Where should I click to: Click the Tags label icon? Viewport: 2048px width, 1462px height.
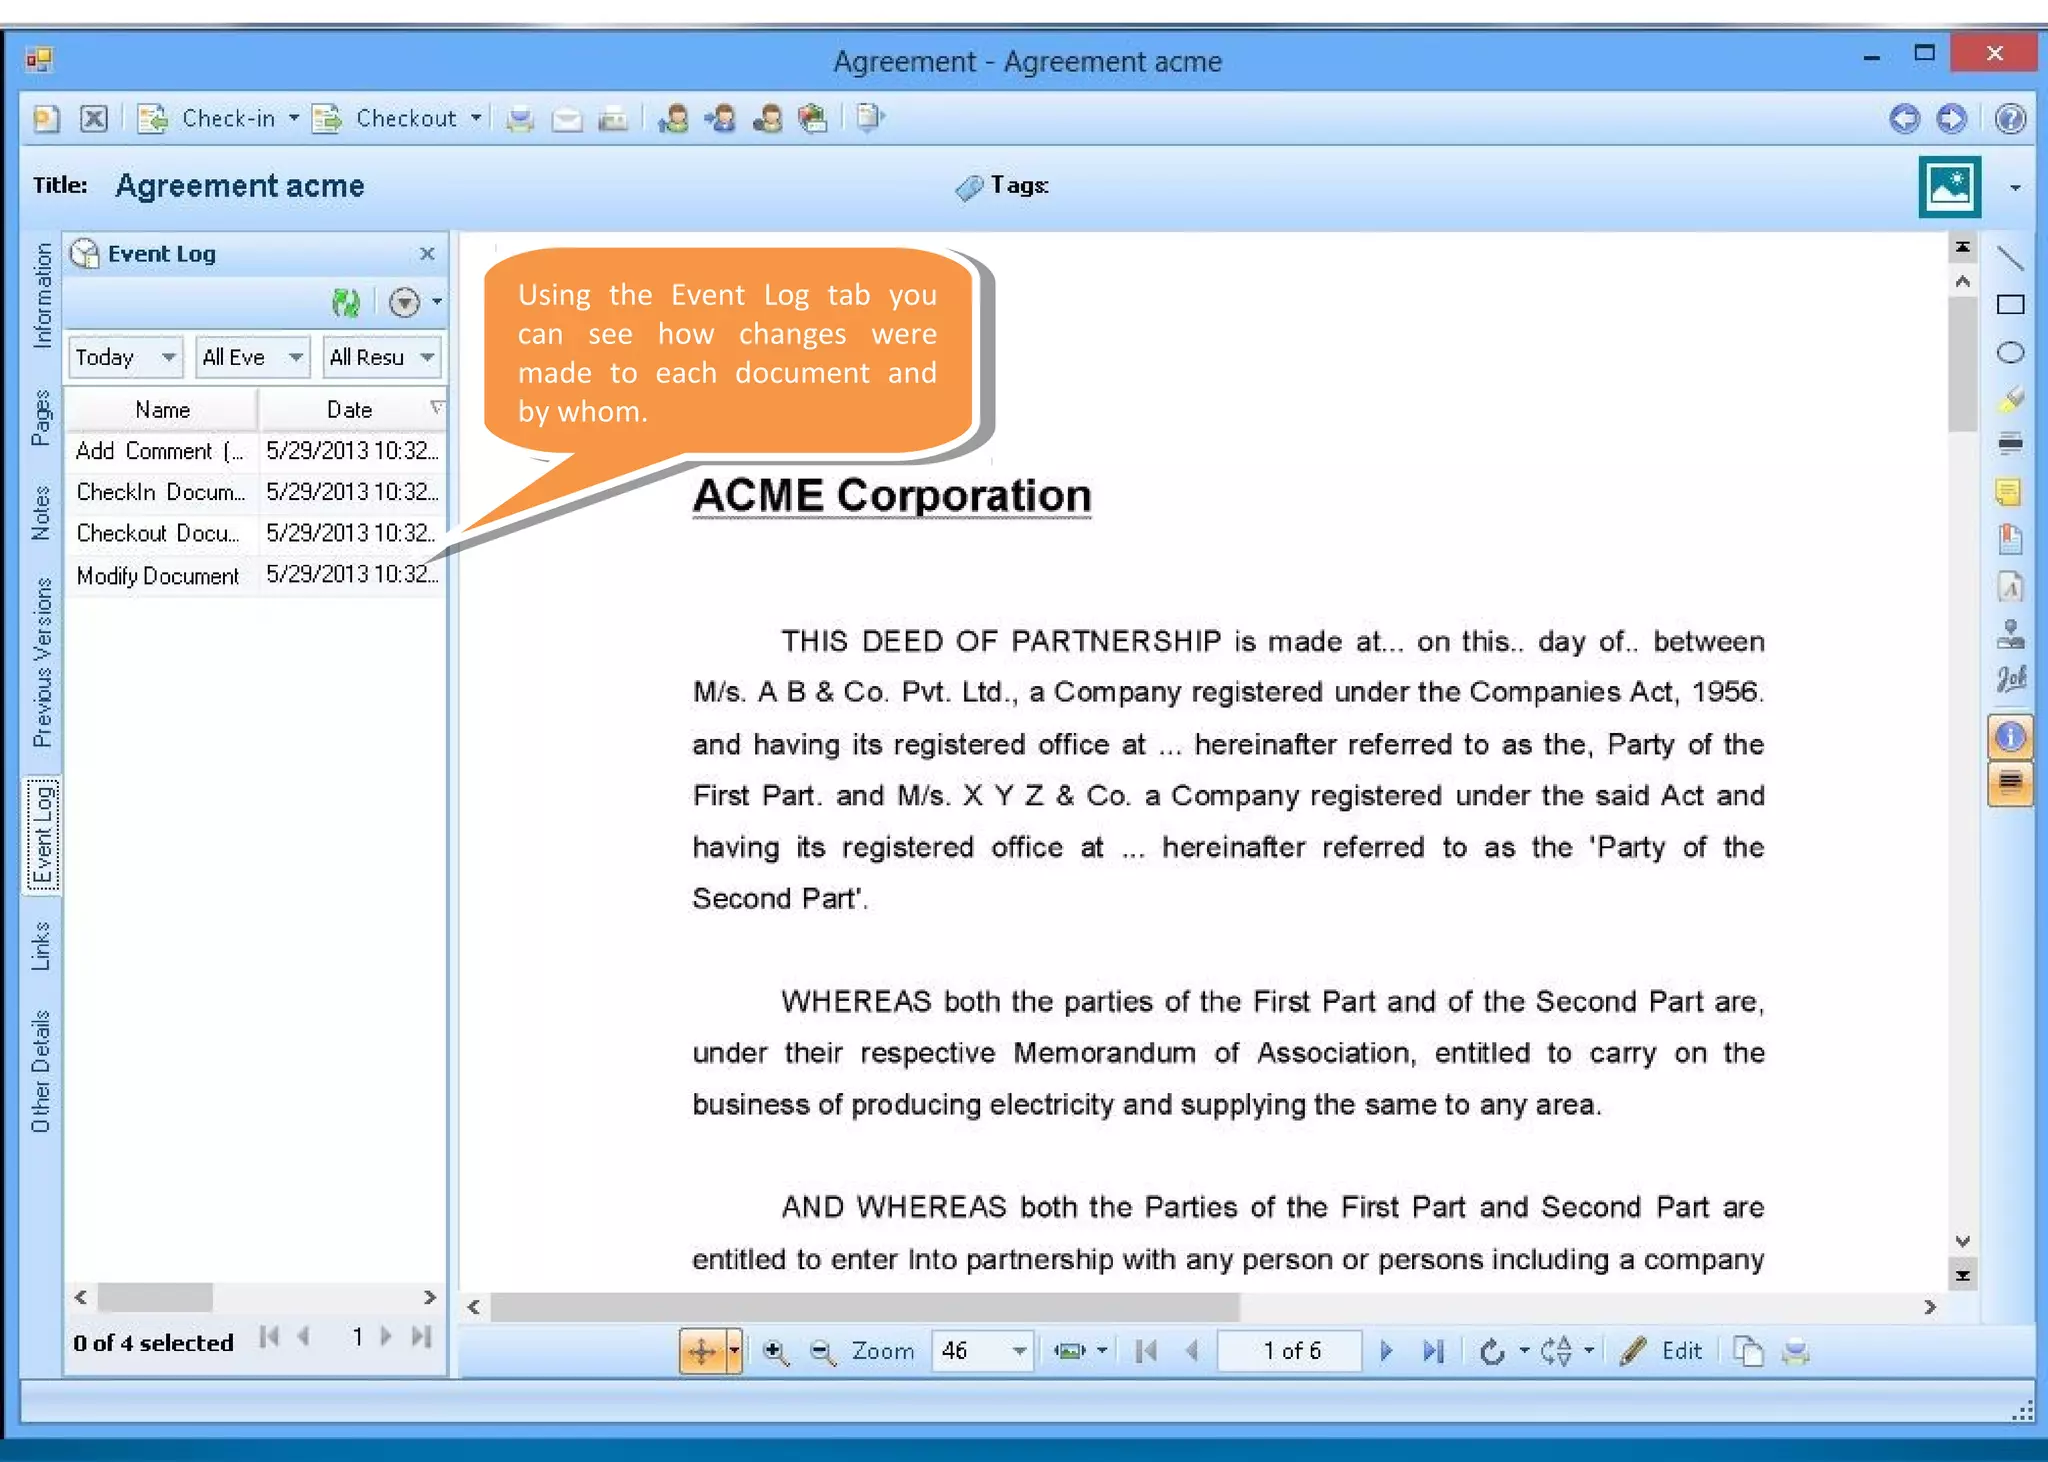point(968,187)
